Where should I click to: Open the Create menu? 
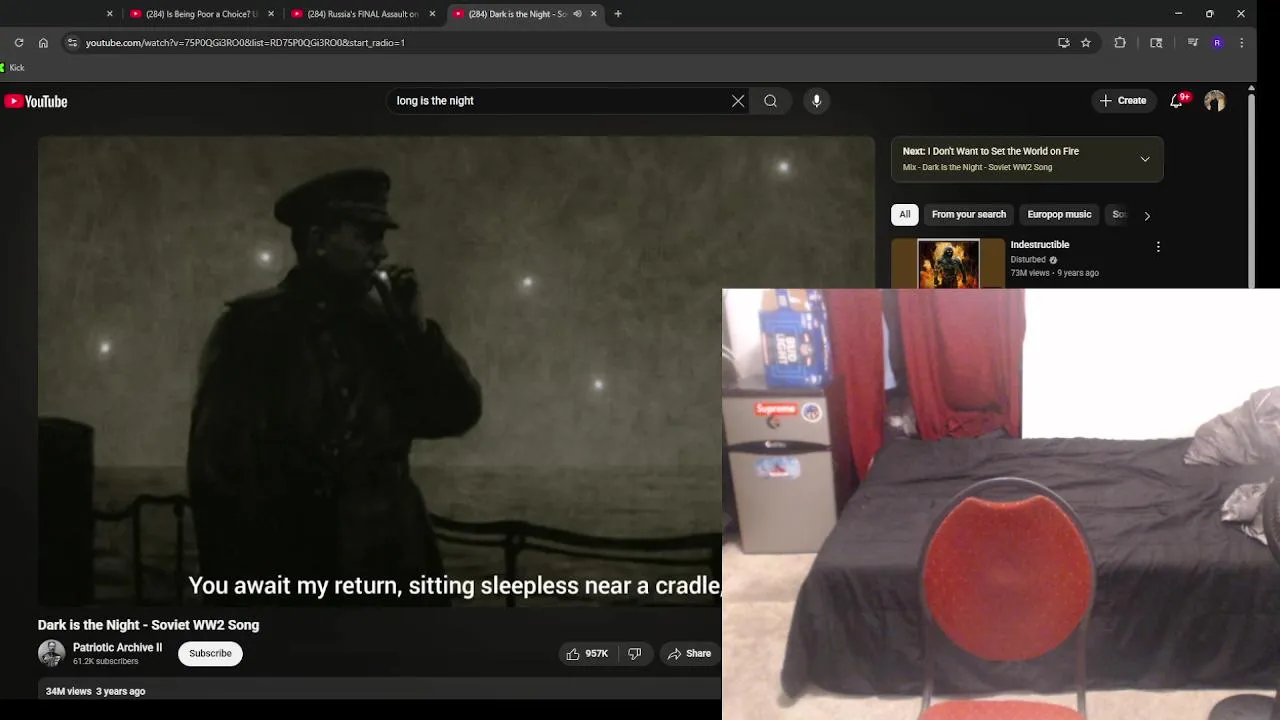(1123, 101)
